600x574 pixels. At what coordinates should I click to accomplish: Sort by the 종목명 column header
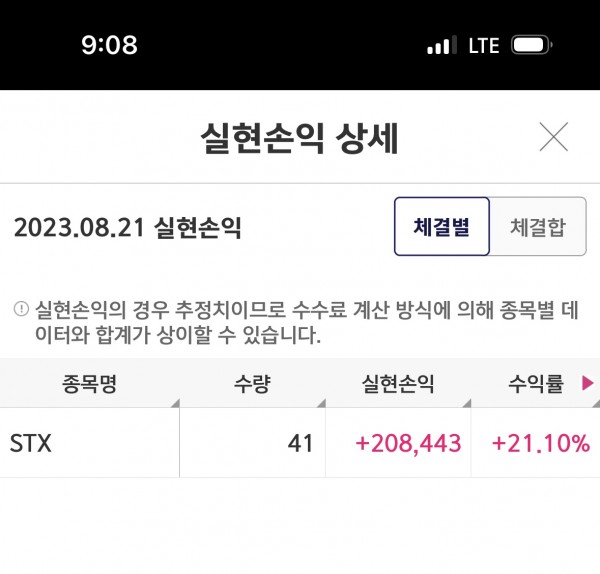[89, 383]
